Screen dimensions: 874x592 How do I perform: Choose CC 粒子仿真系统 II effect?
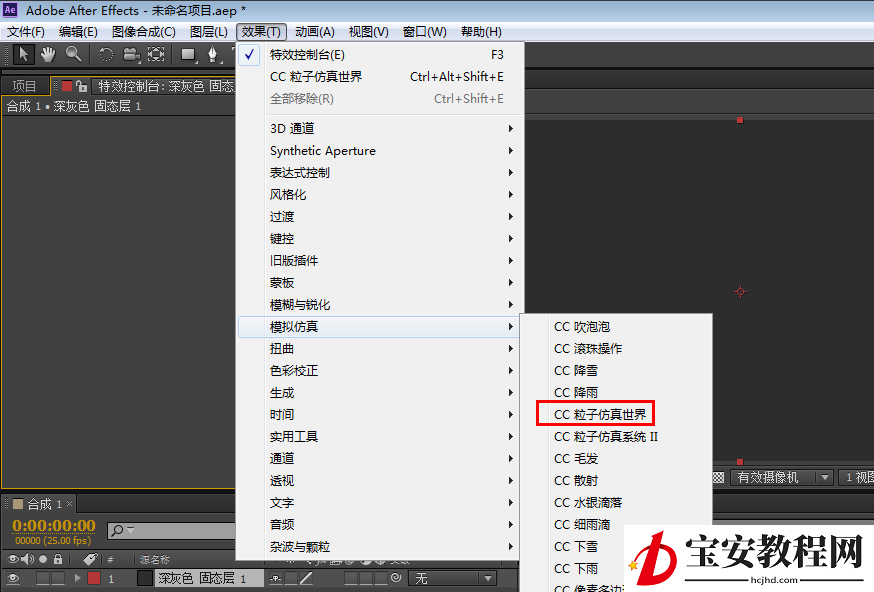[616, 437]
